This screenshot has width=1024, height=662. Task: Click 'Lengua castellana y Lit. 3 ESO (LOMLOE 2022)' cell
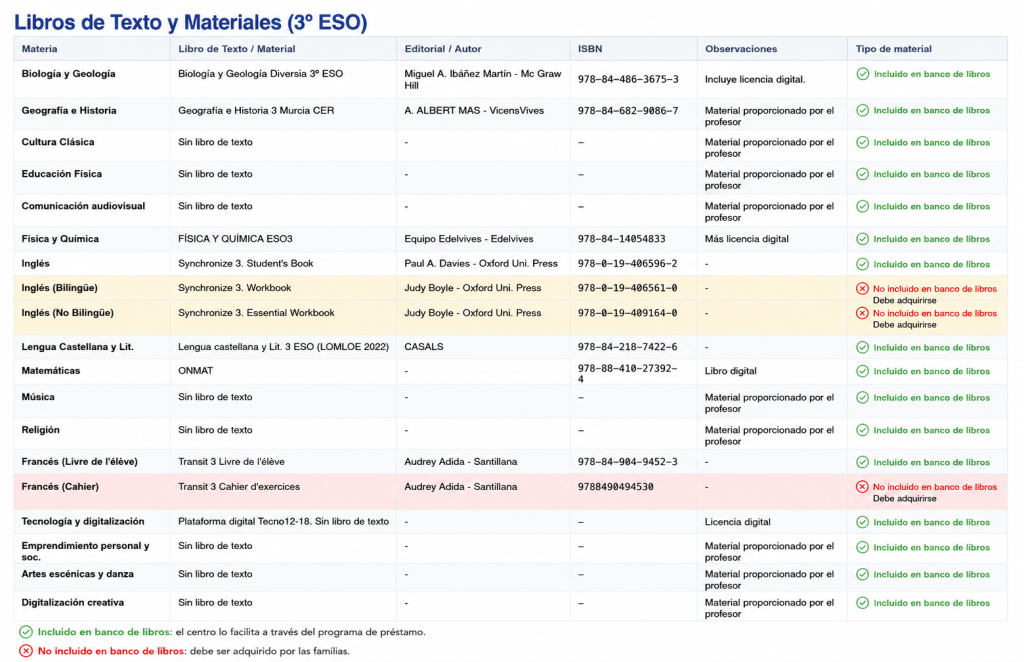pos(283,347)
